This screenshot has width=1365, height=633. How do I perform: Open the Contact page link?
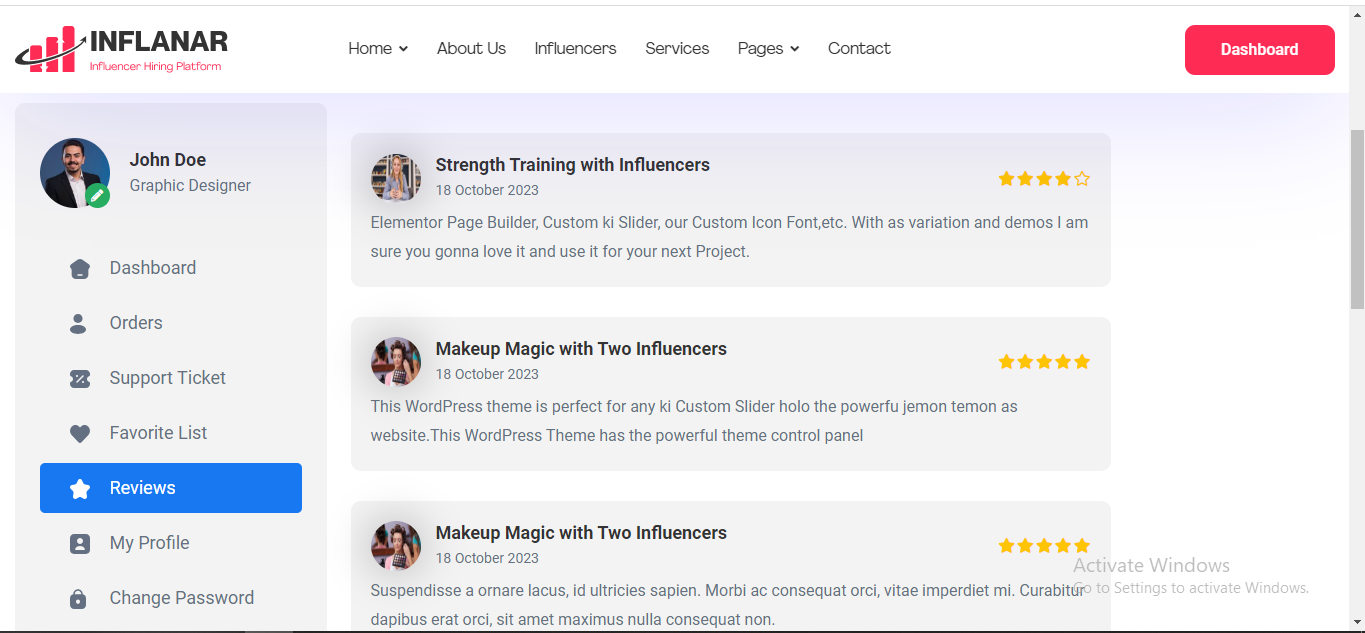tap(859, 49)
